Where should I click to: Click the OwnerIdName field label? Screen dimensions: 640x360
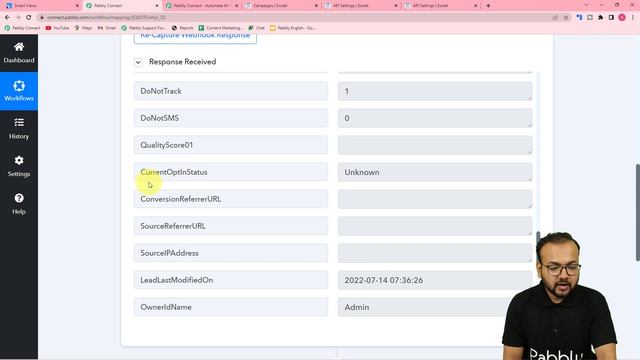231,307
